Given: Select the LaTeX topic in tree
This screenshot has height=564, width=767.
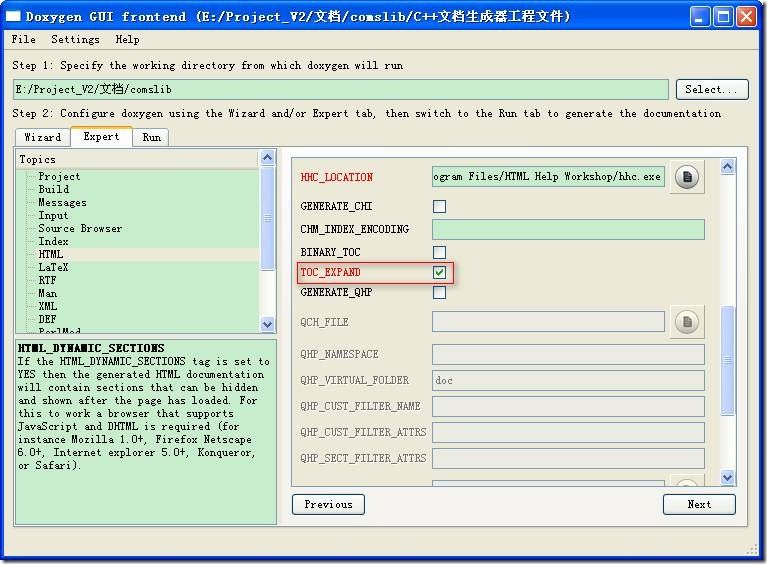Looking at the screenshot, I should pyautogui.click(x=53, y=267).
